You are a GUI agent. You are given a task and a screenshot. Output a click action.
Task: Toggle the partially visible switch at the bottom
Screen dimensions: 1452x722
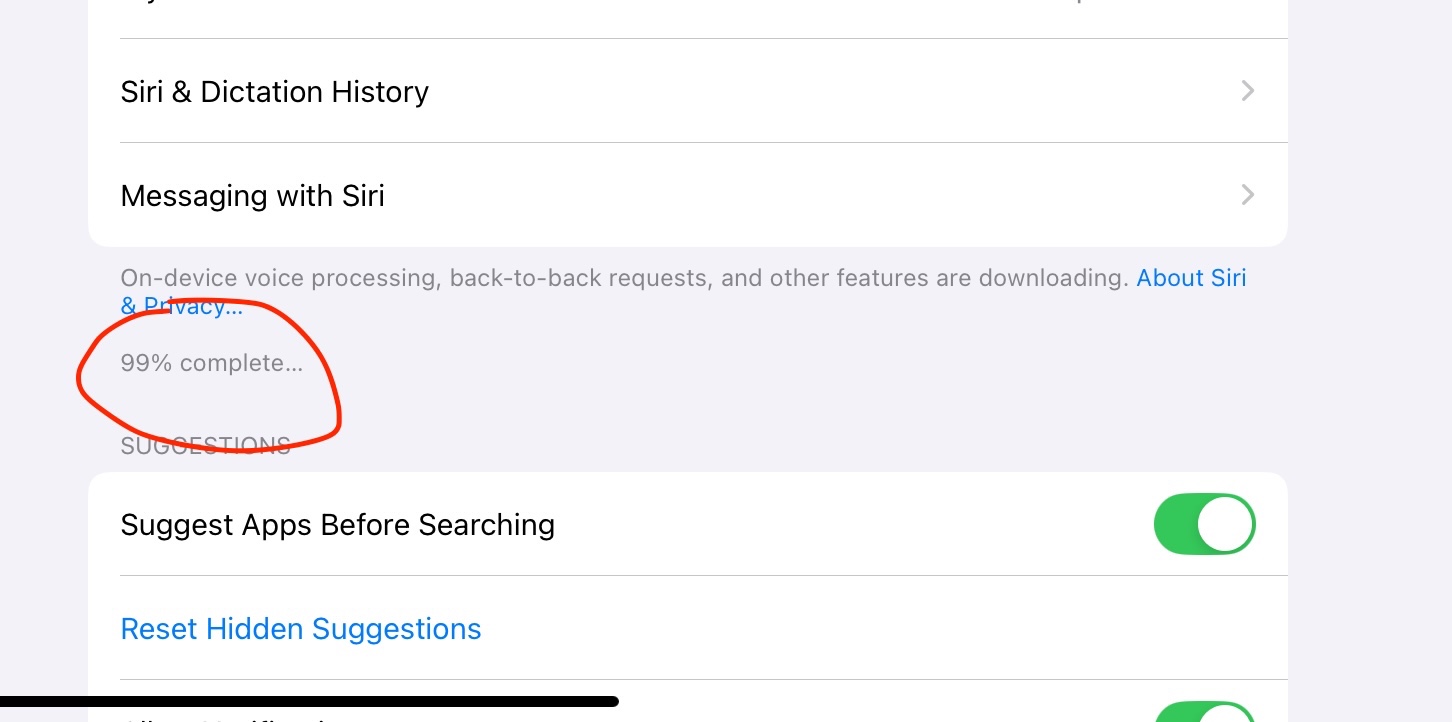(x=1205, y=712)
